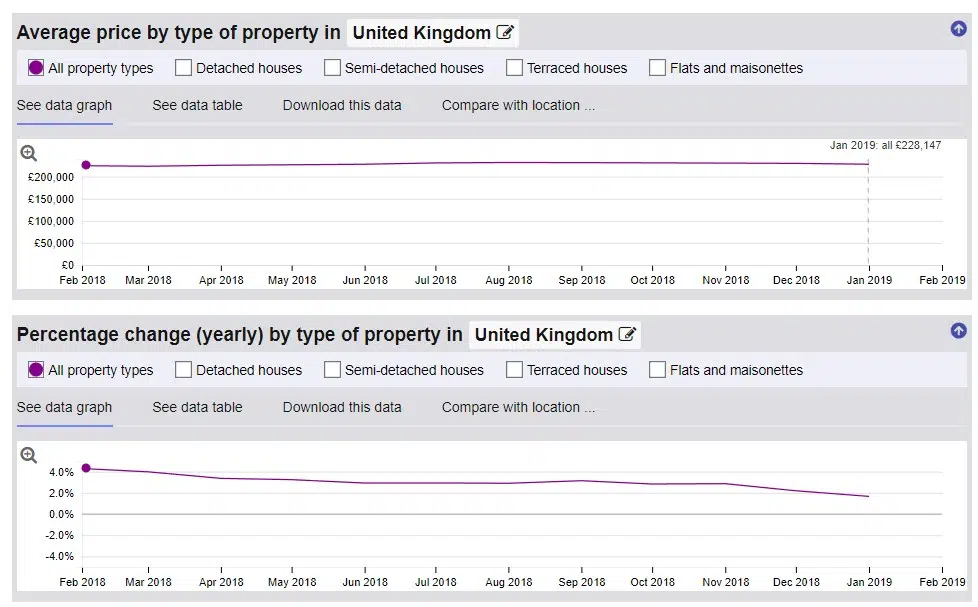The width and height of the screenshot is (978, 607).
Task: Switch to See data table in the average price panel
Action: point(197,105)
